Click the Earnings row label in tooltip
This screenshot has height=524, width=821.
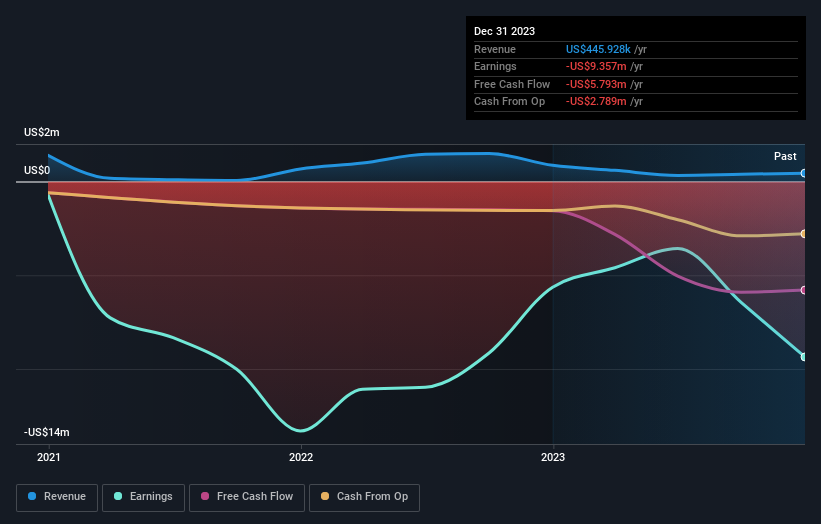click(495, 66)
